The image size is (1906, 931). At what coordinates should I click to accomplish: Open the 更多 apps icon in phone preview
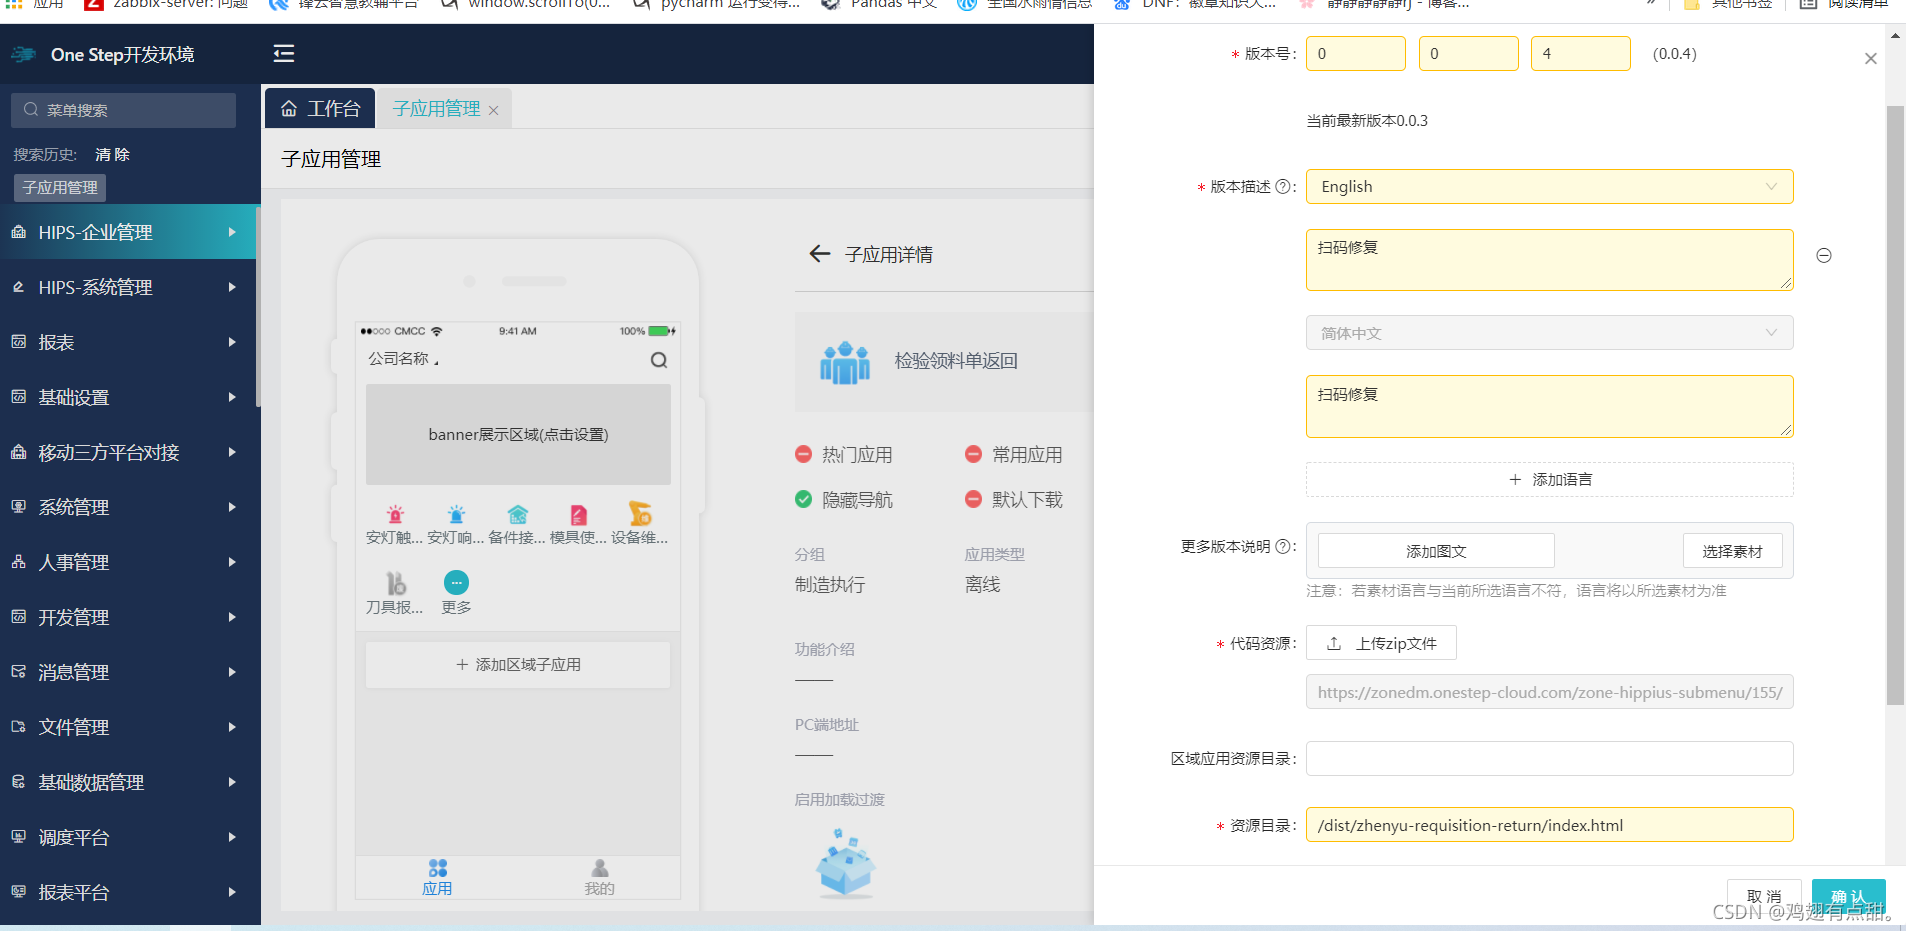(x=456, y=583)
